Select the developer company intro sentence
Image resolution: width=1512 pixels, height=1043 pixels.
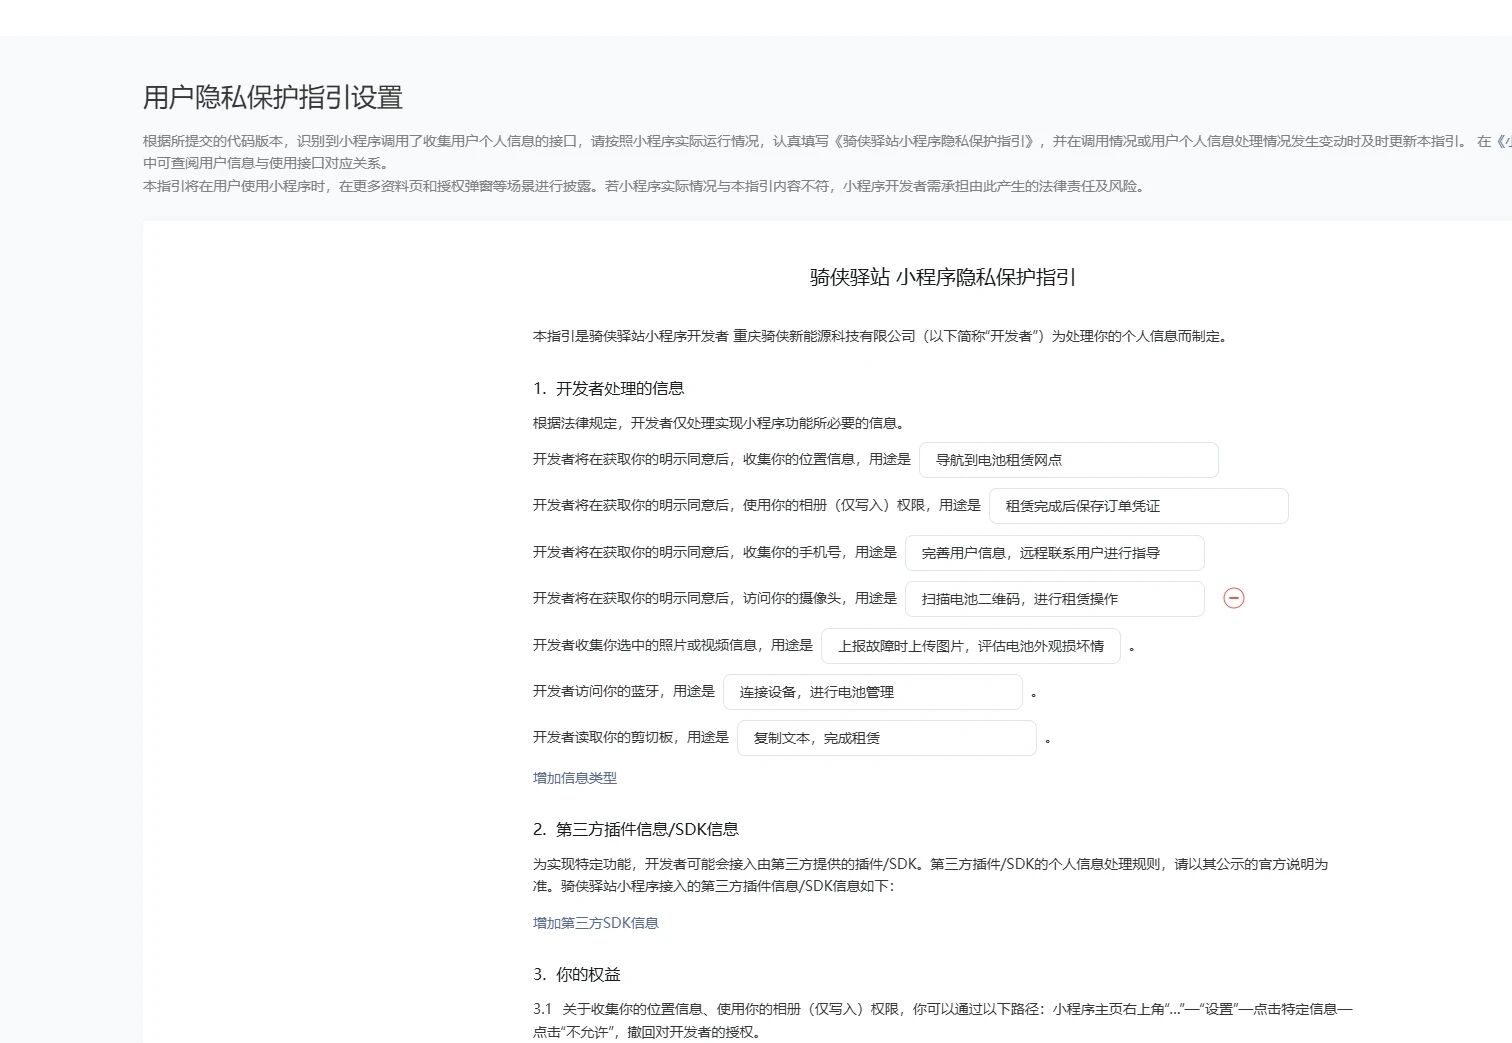[x=880, y=336]
